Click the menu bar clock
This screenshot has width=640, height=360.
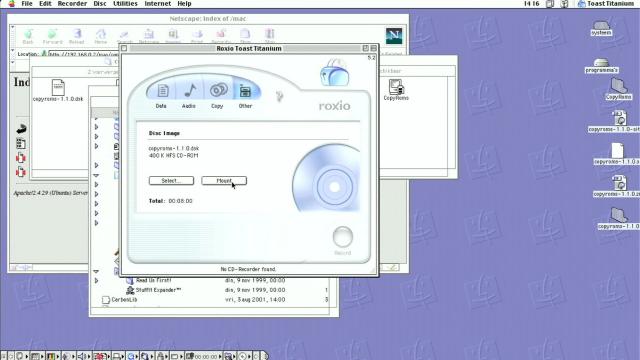(531, 4)
